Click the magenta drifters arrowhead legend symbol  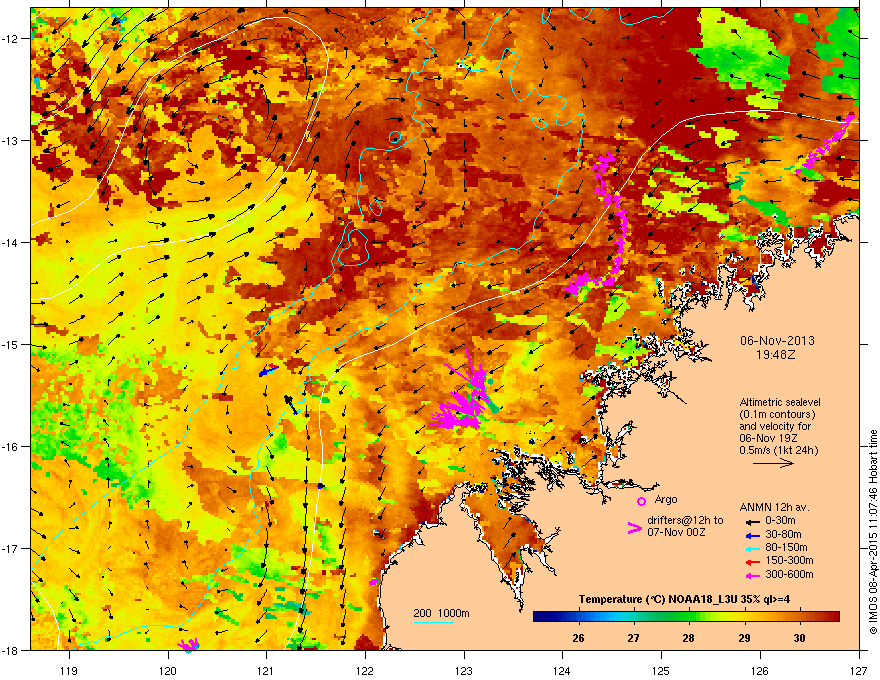pyautogui.click(x=634, y=528)
